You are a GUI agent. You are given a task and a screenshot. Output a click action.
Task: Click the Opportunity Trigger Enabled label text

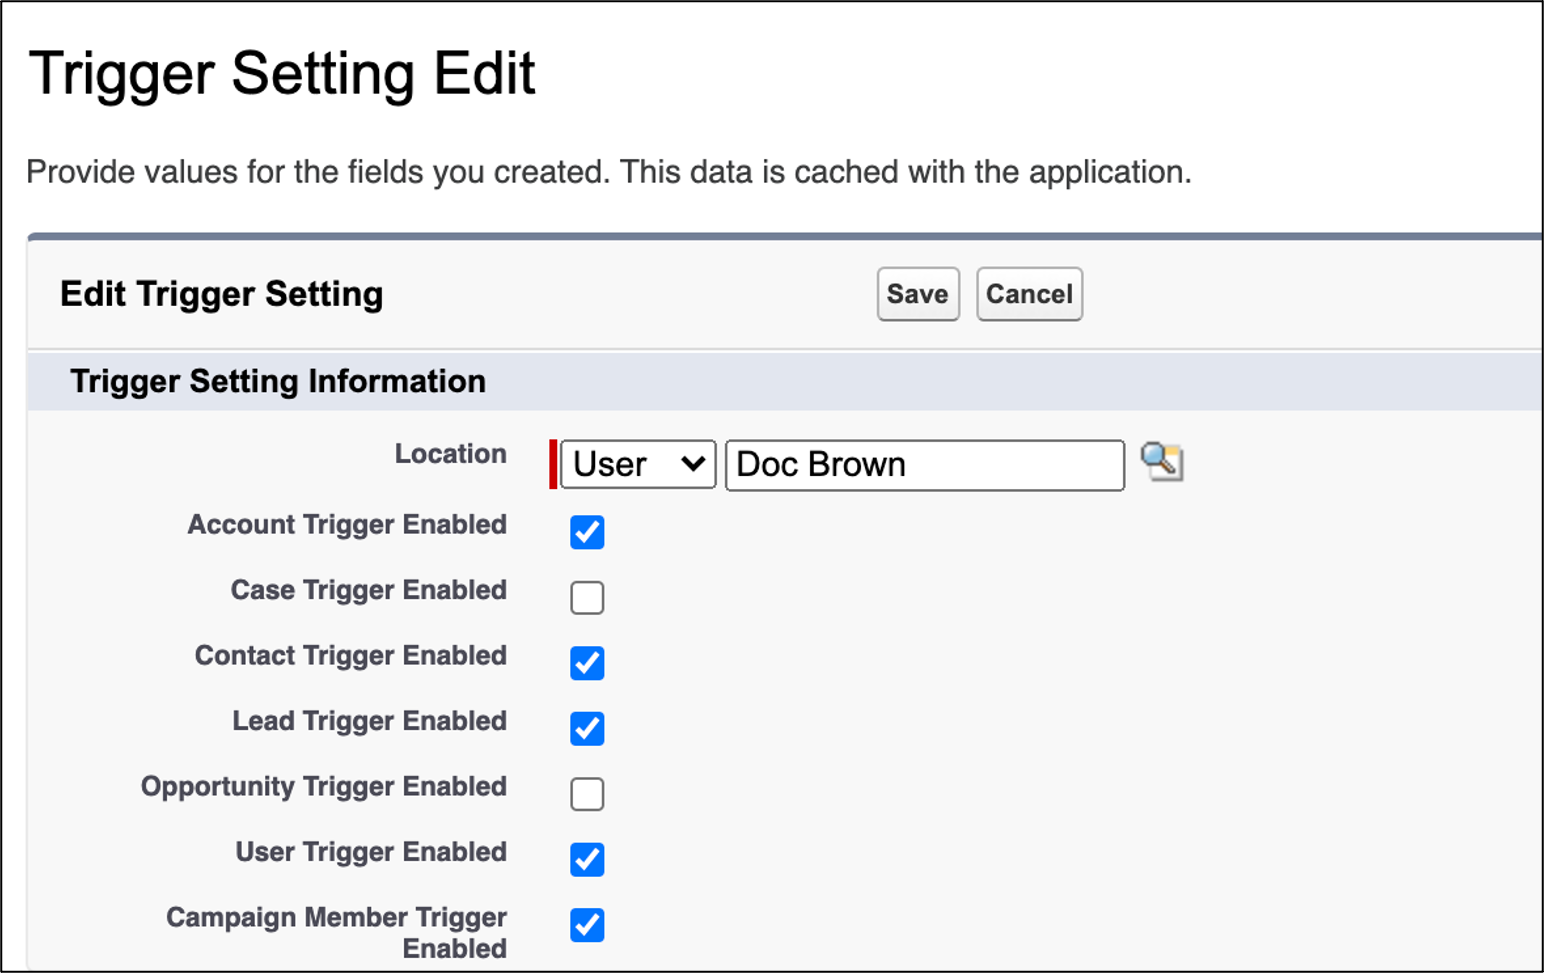point(324,787)
